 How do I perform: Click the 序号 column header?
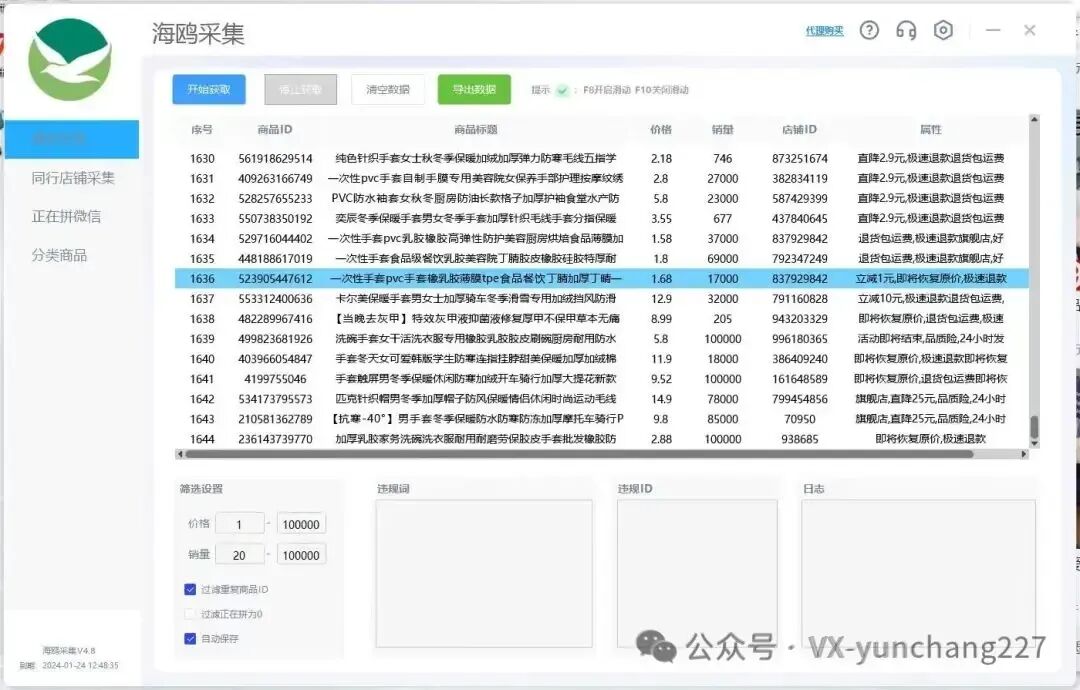(x=202, y=129)
